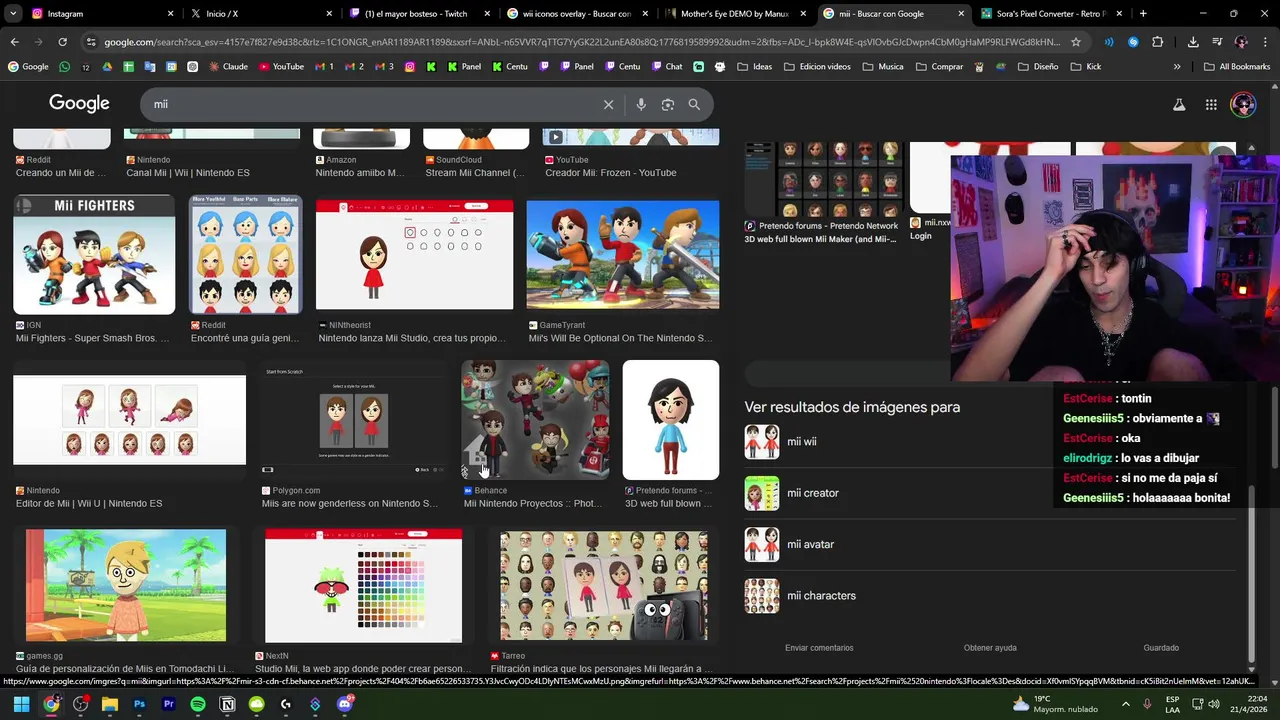
Task: Open Behance Mii Nintendo Proyectos image
Action: click(x=535, y=420)
